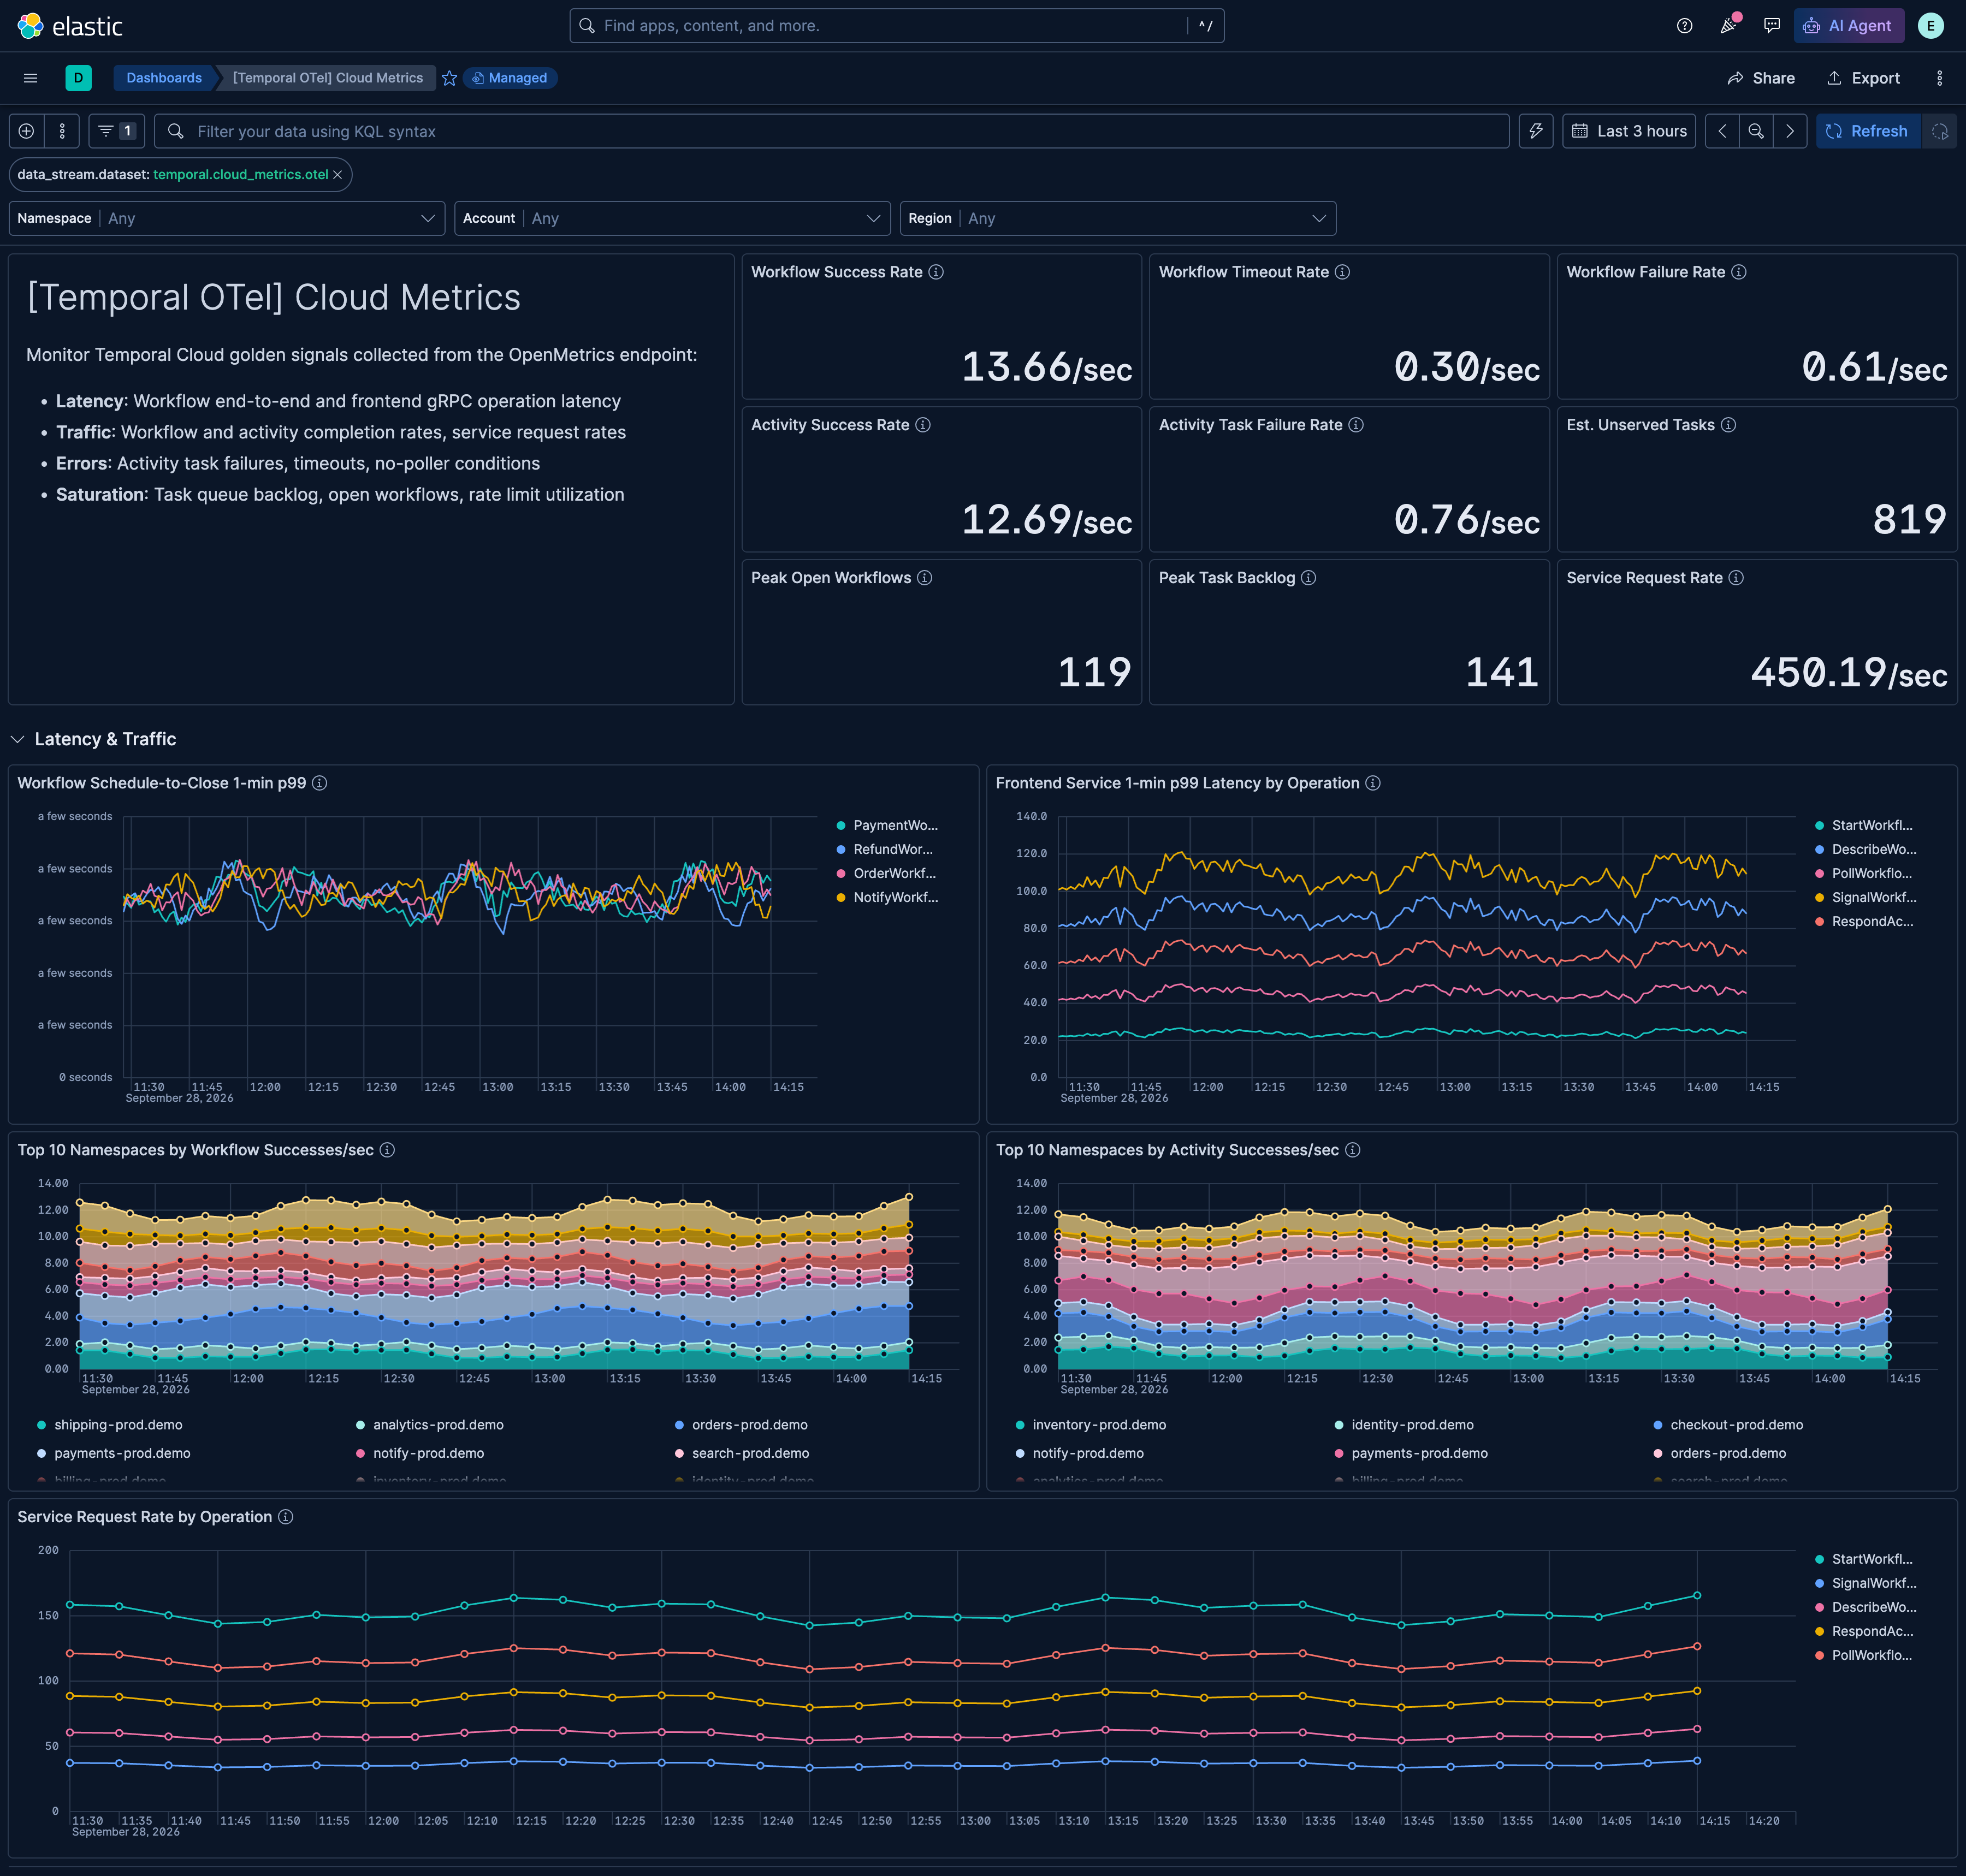
Task: Step time range backward
Action: point(1722,131)
